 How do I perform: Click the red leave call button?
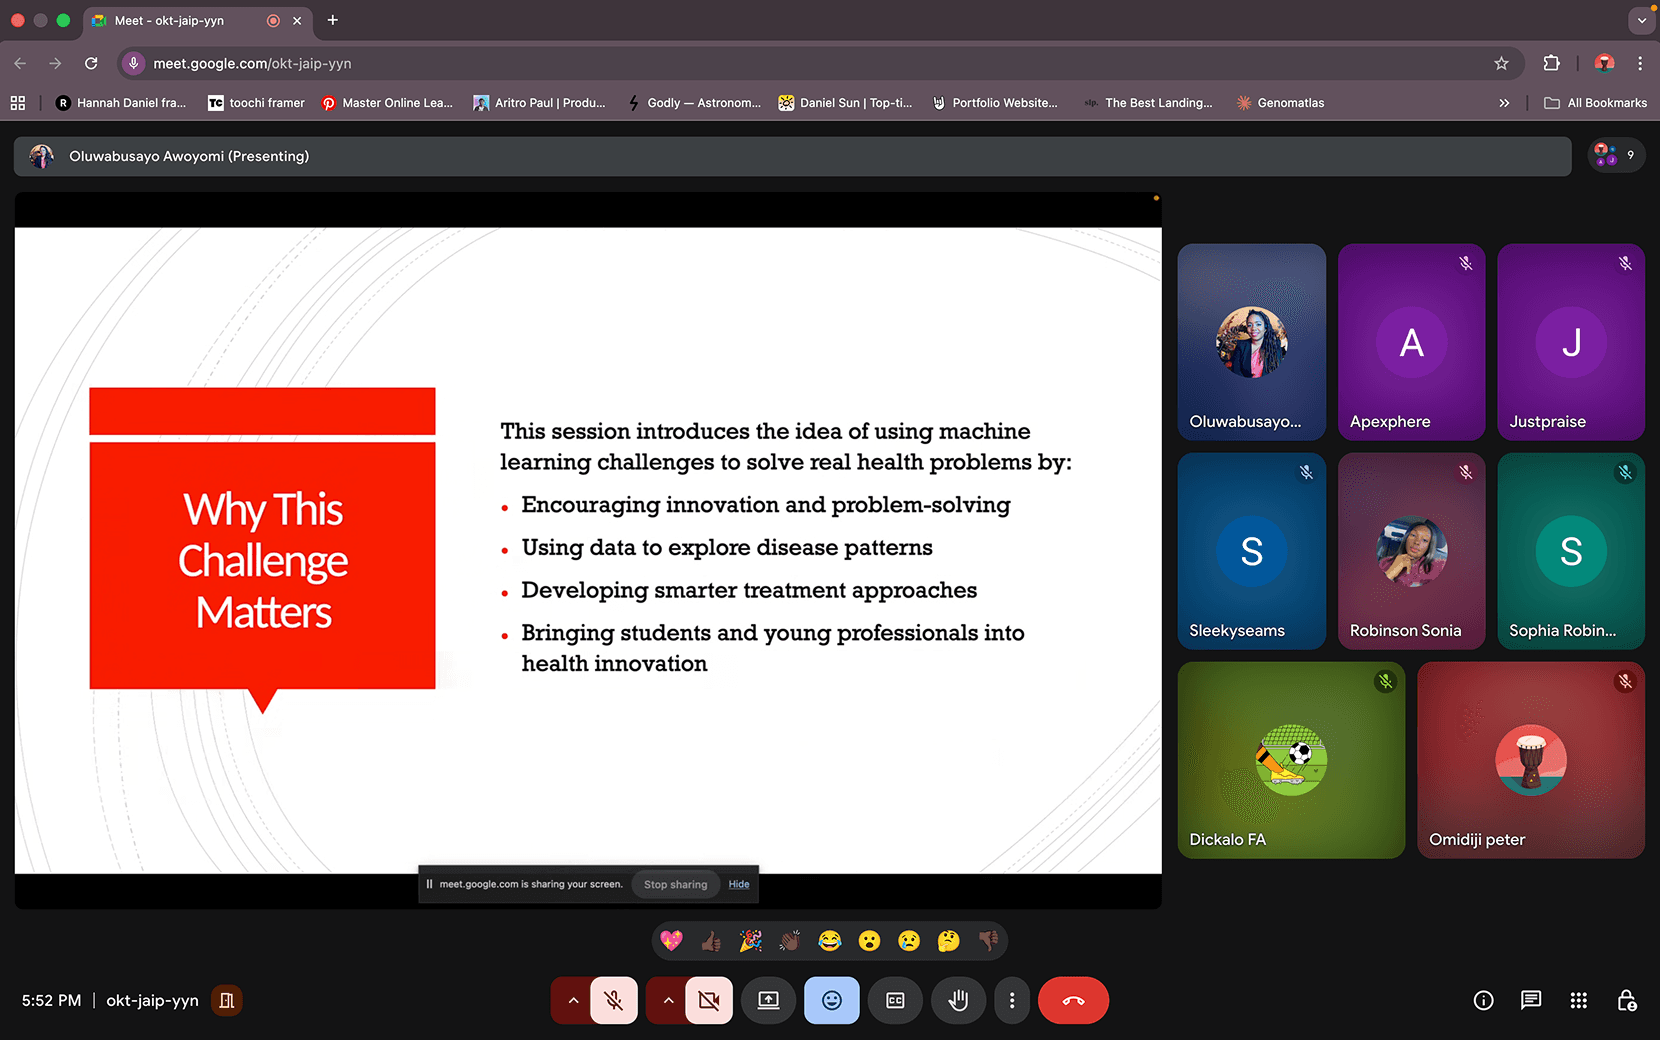tap(1073, 1000)
